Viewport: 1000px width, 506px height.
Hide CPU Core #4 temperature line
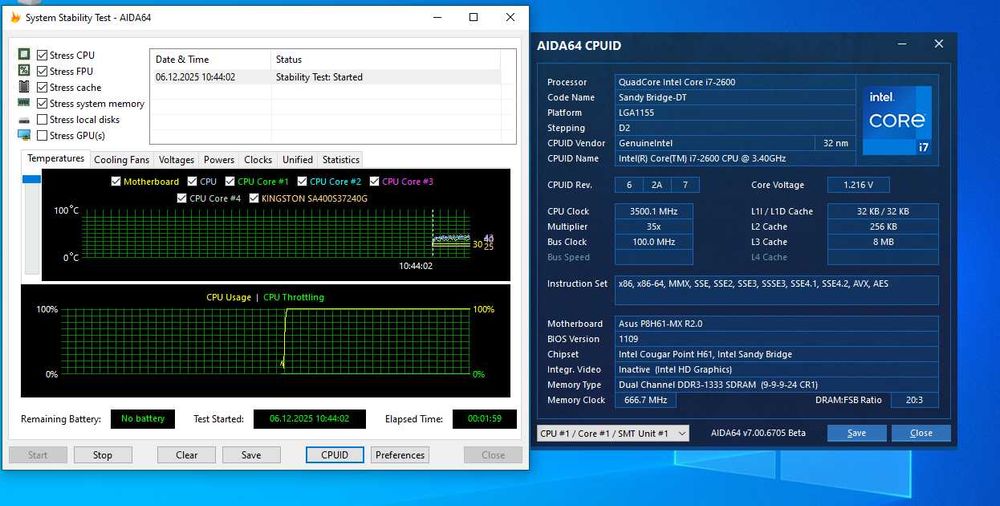182,198
